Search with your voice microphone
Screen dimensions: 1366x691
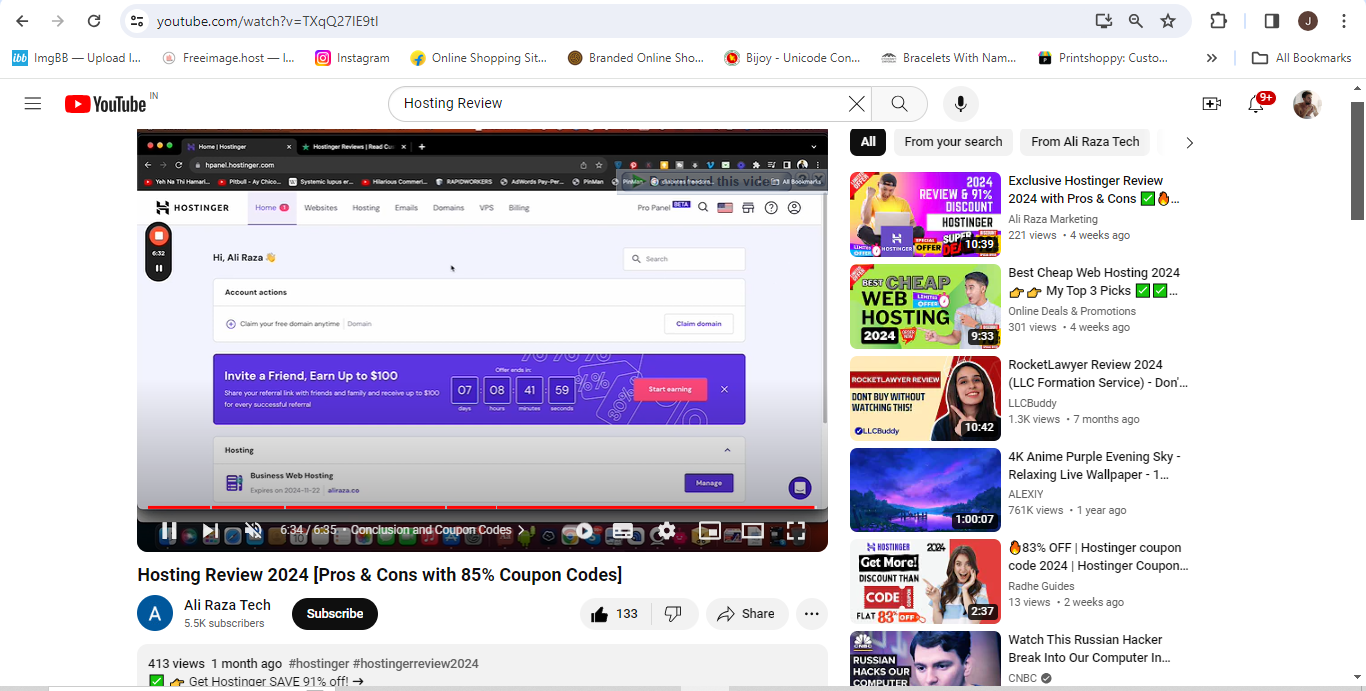960,104
